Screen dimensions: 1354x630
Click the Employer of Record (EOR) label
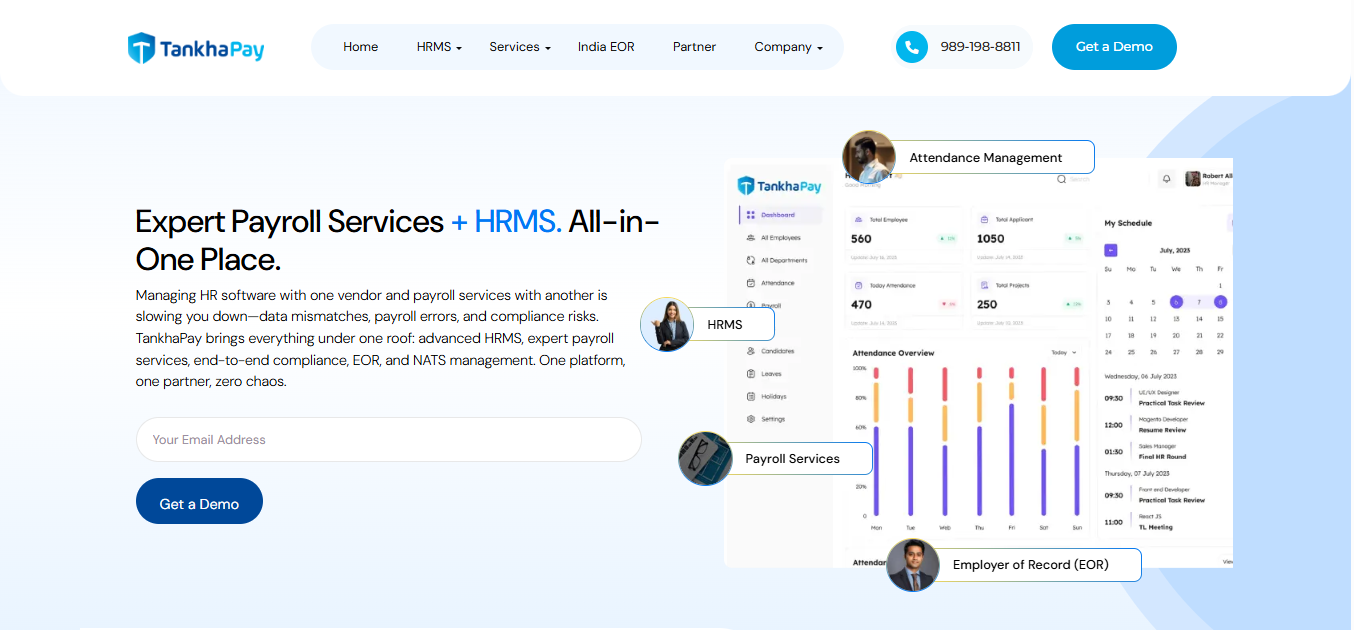coord(1031,565)
